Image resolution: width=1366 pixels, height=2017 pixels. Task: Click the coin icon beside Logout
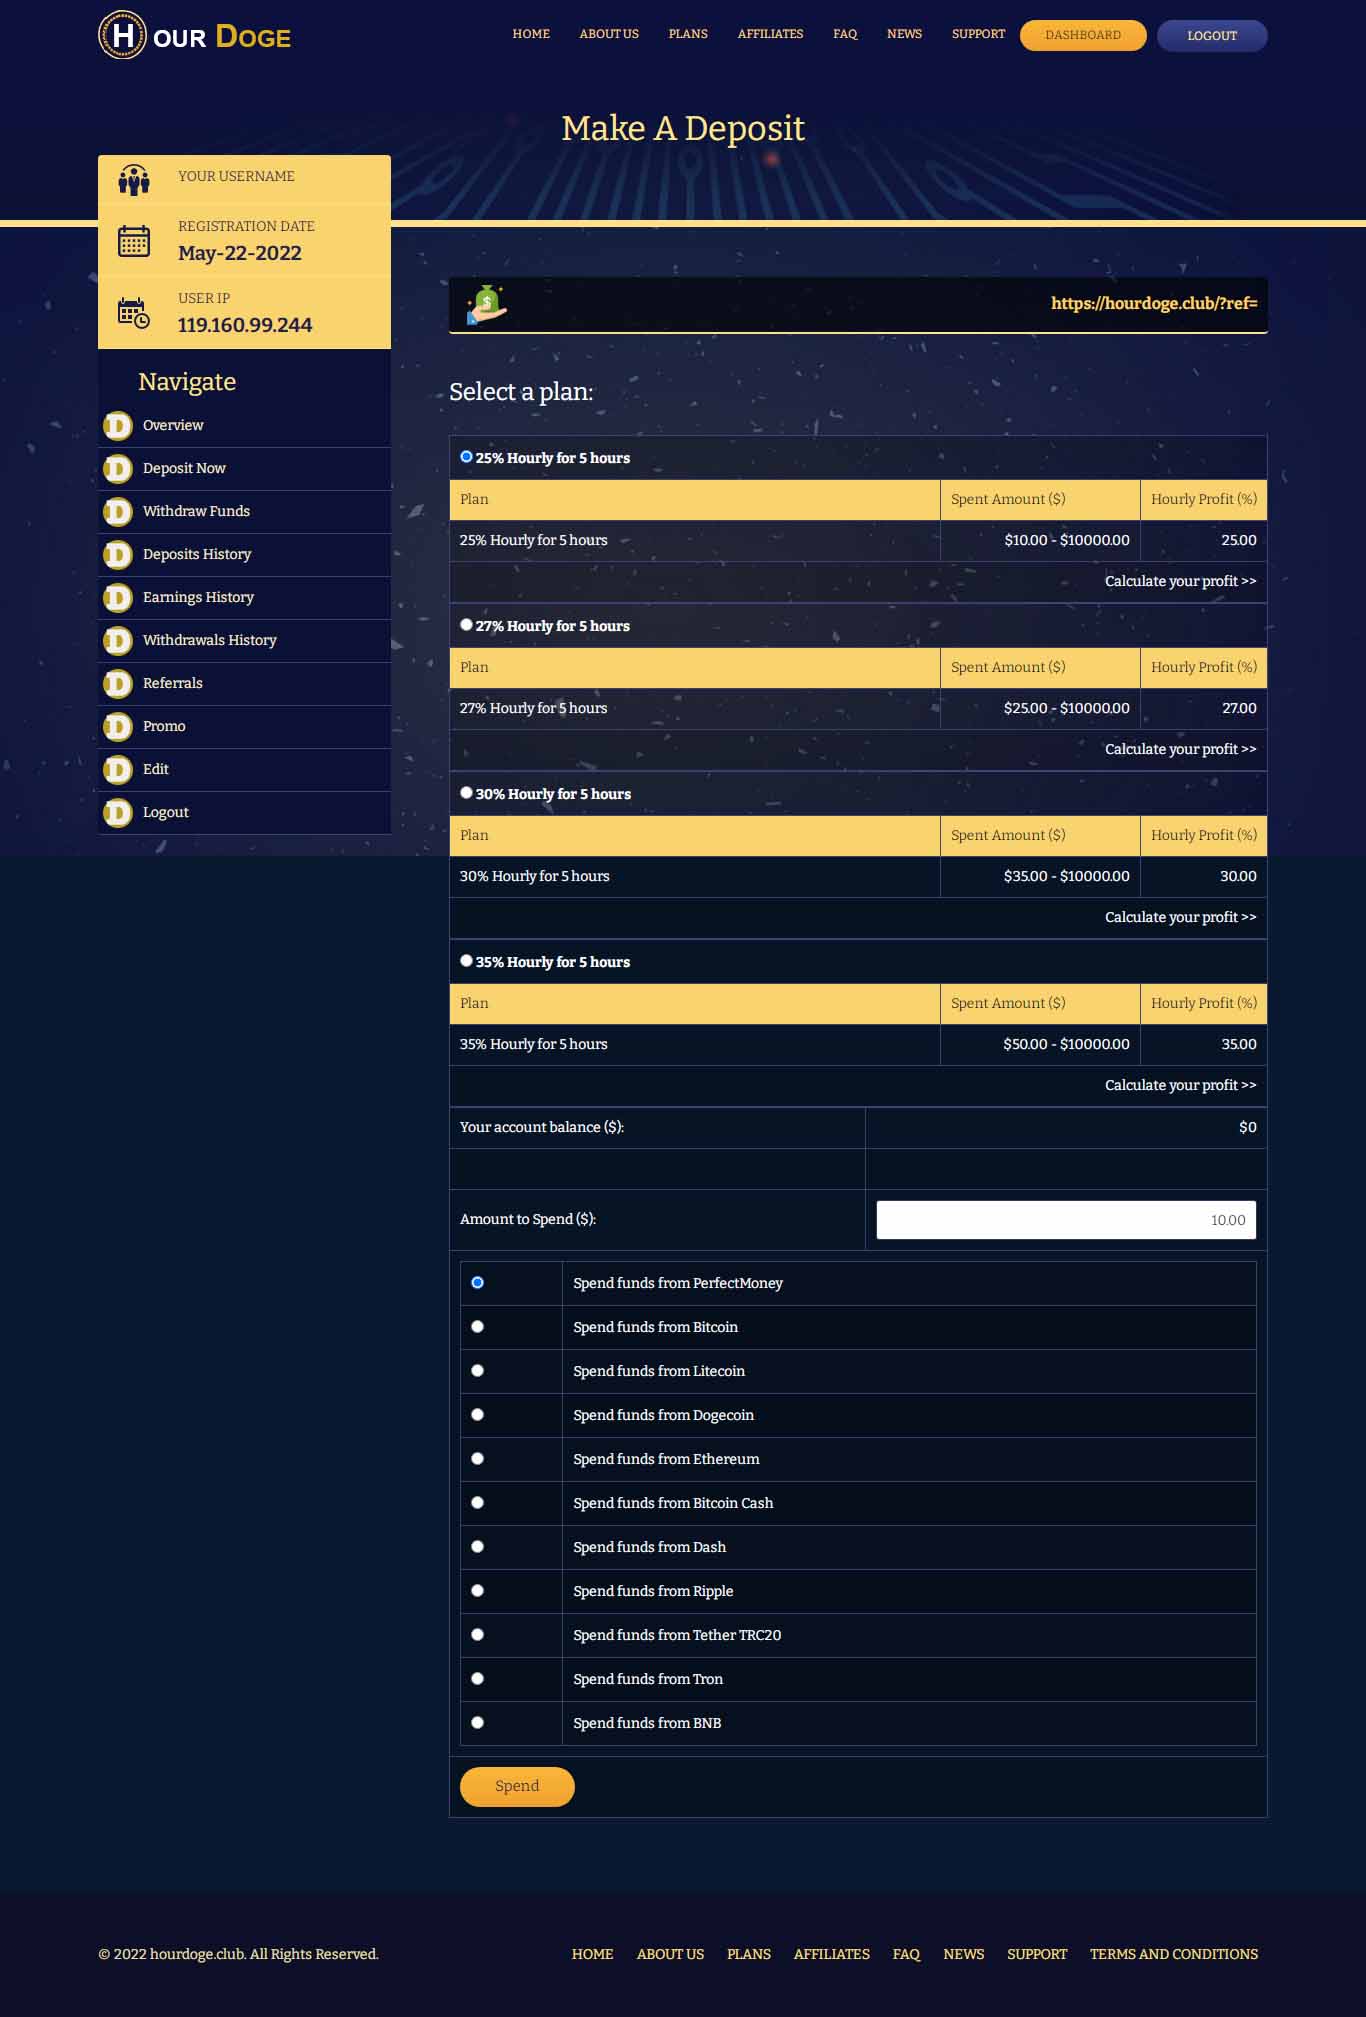[118, 813]
